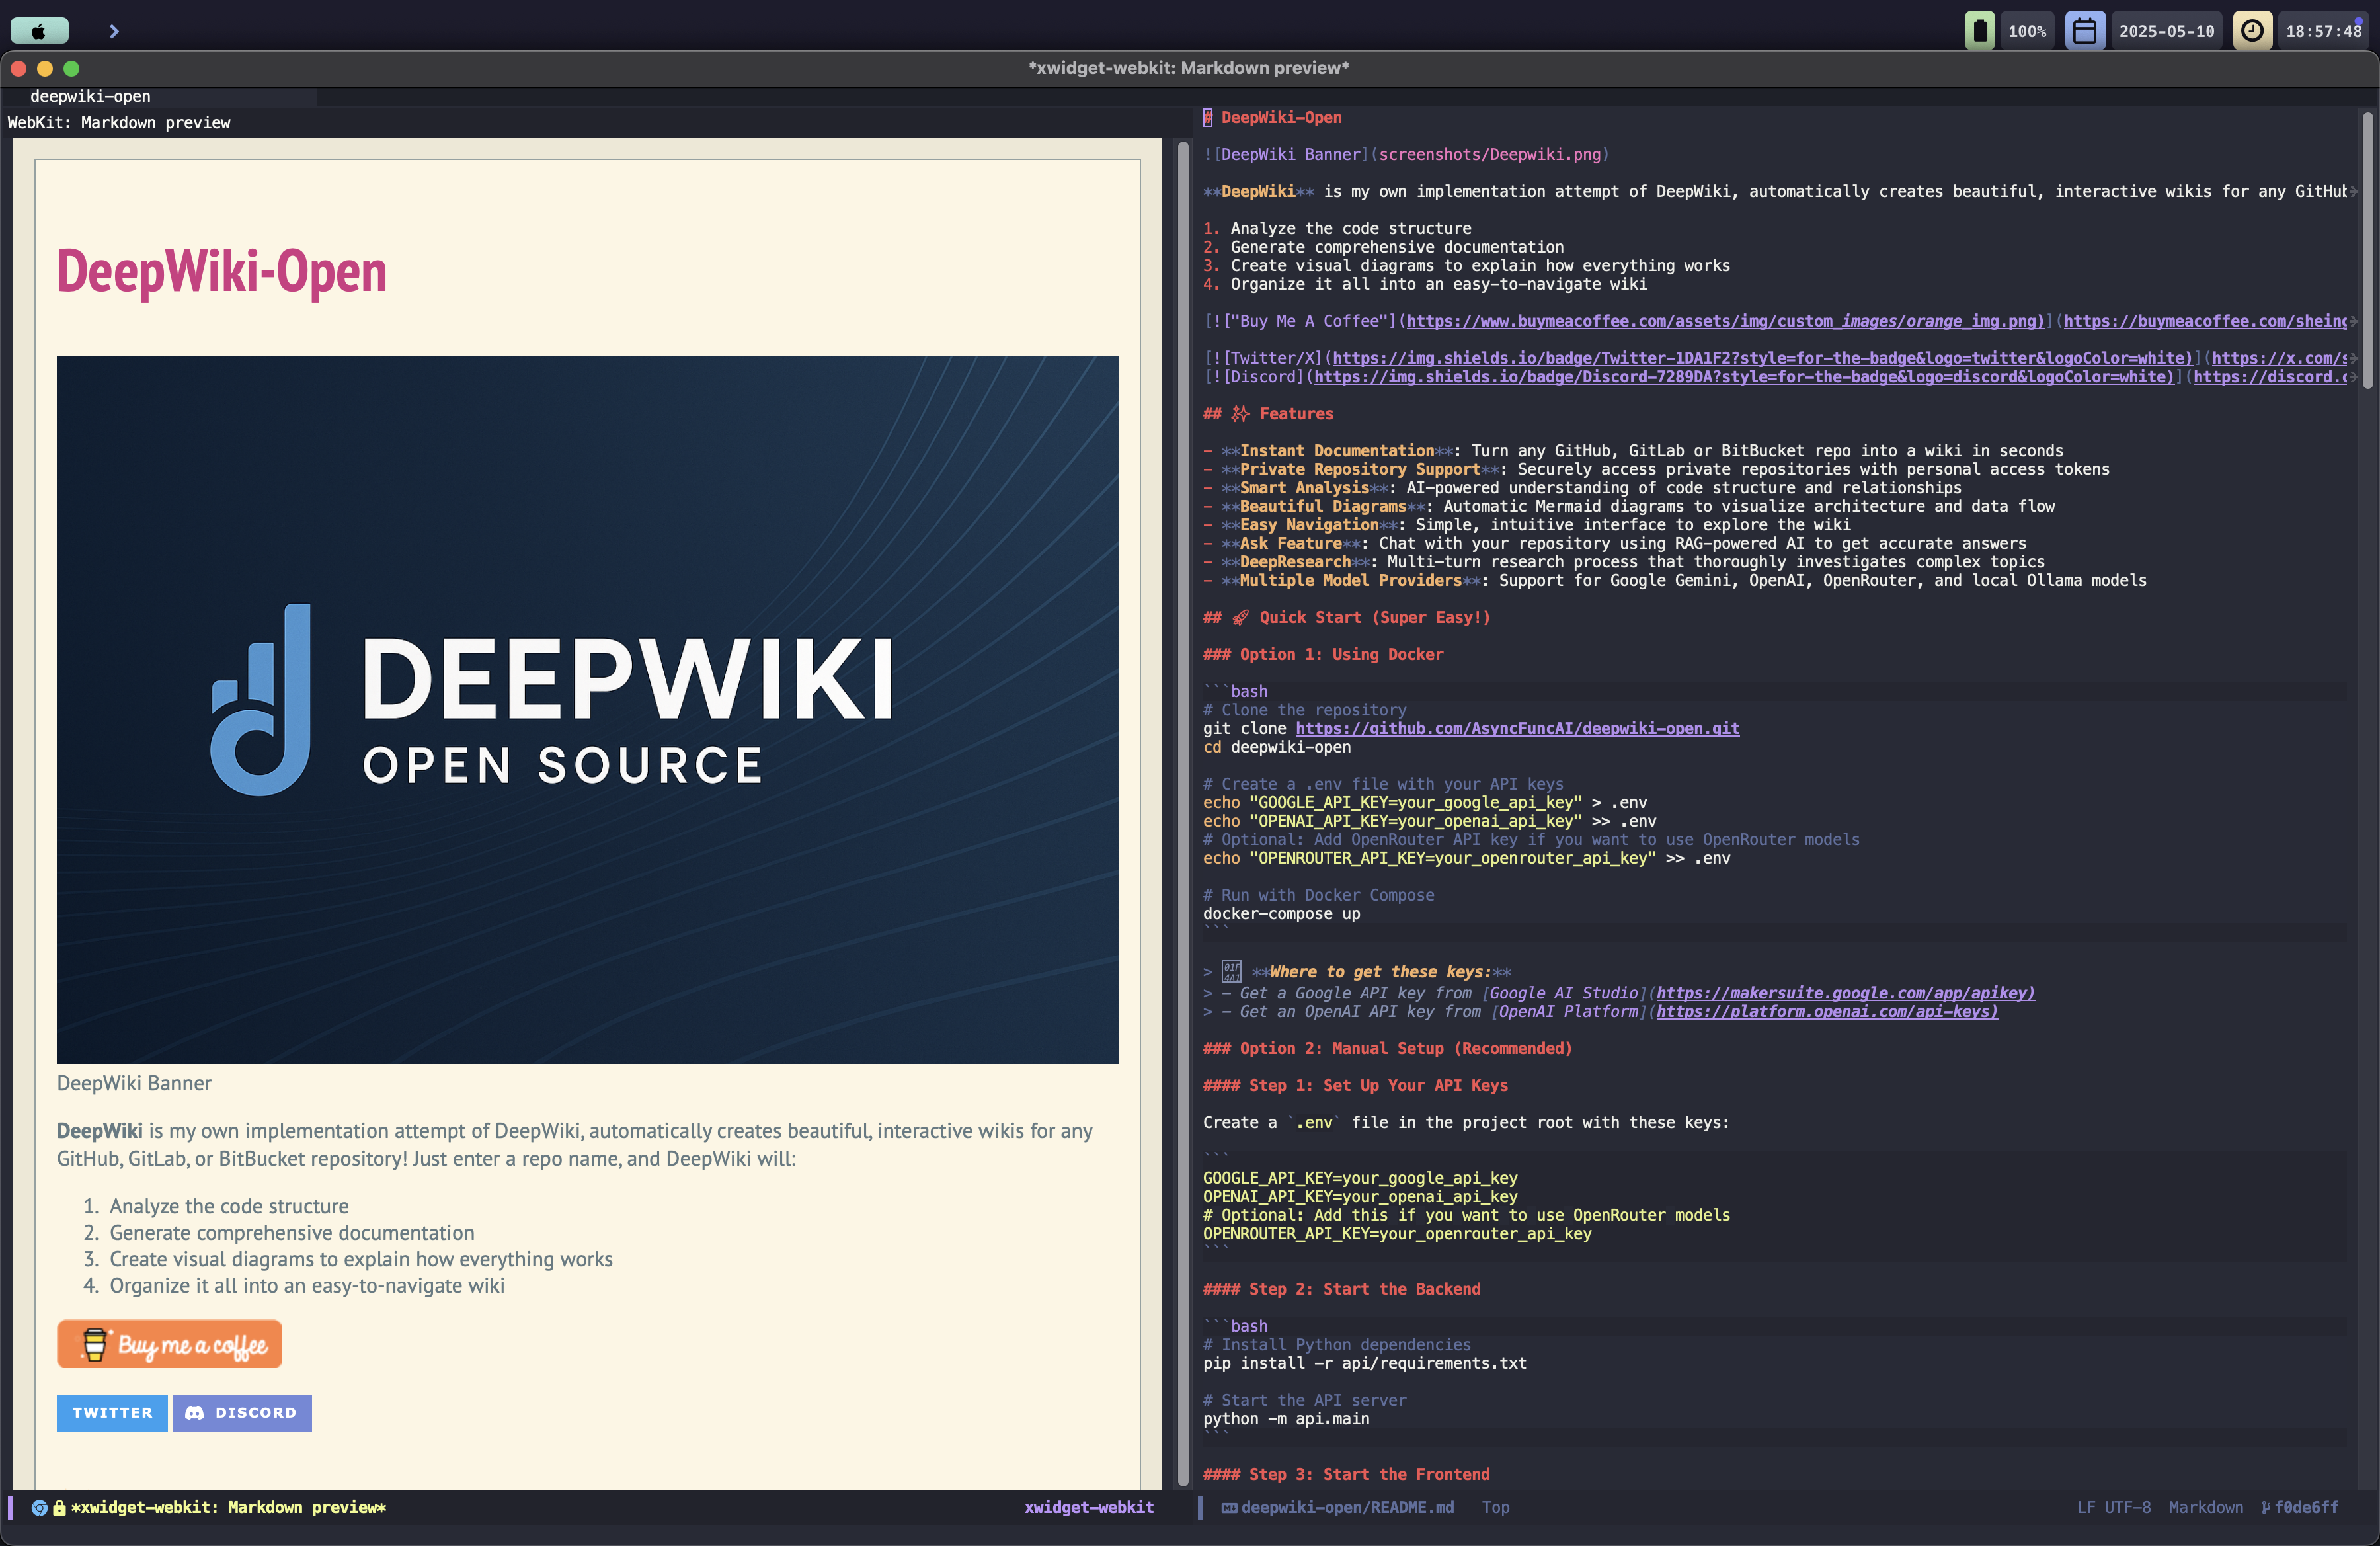2380x1546 pixels.
Task: Open the Apple menu icon
Action: tap(39, 31)
